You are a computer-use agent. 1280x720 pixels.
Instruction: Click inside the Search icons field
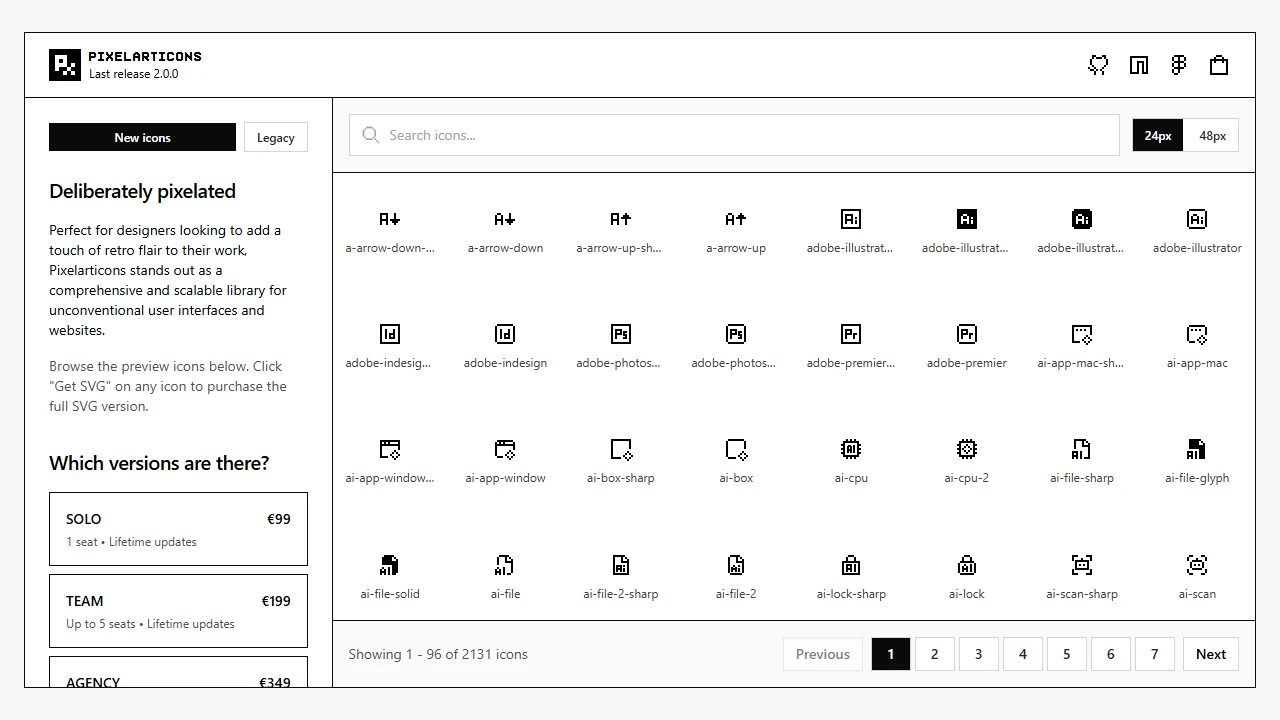coord(700,134)
